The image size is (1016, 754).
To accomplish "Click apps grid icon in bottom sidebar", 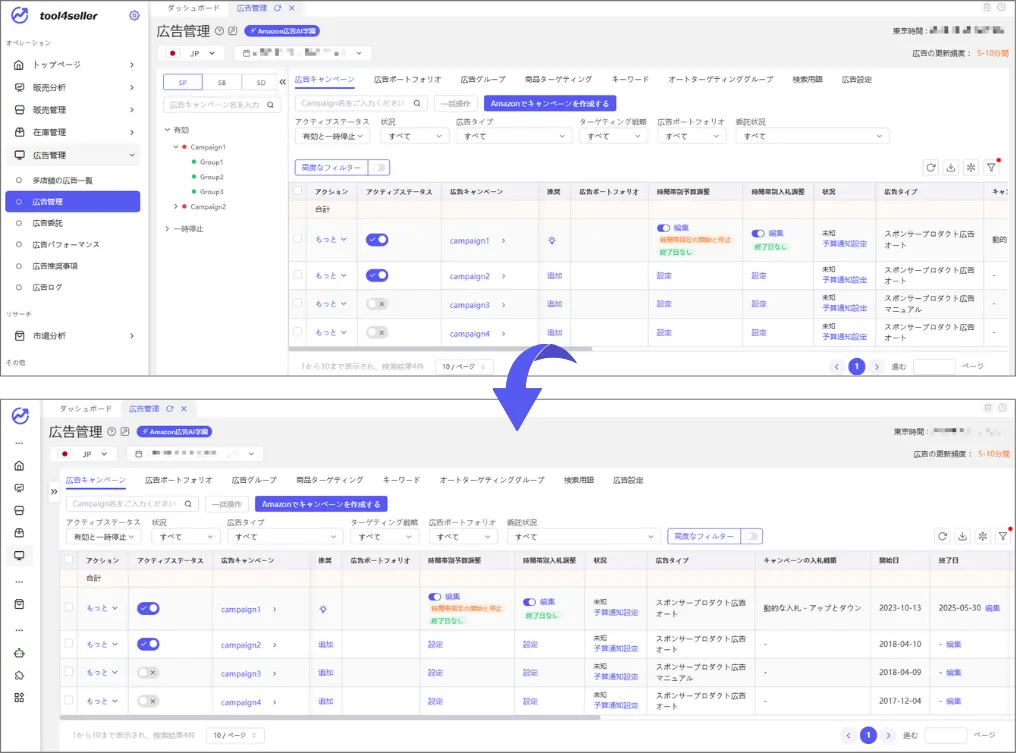I will click(19, 698).
